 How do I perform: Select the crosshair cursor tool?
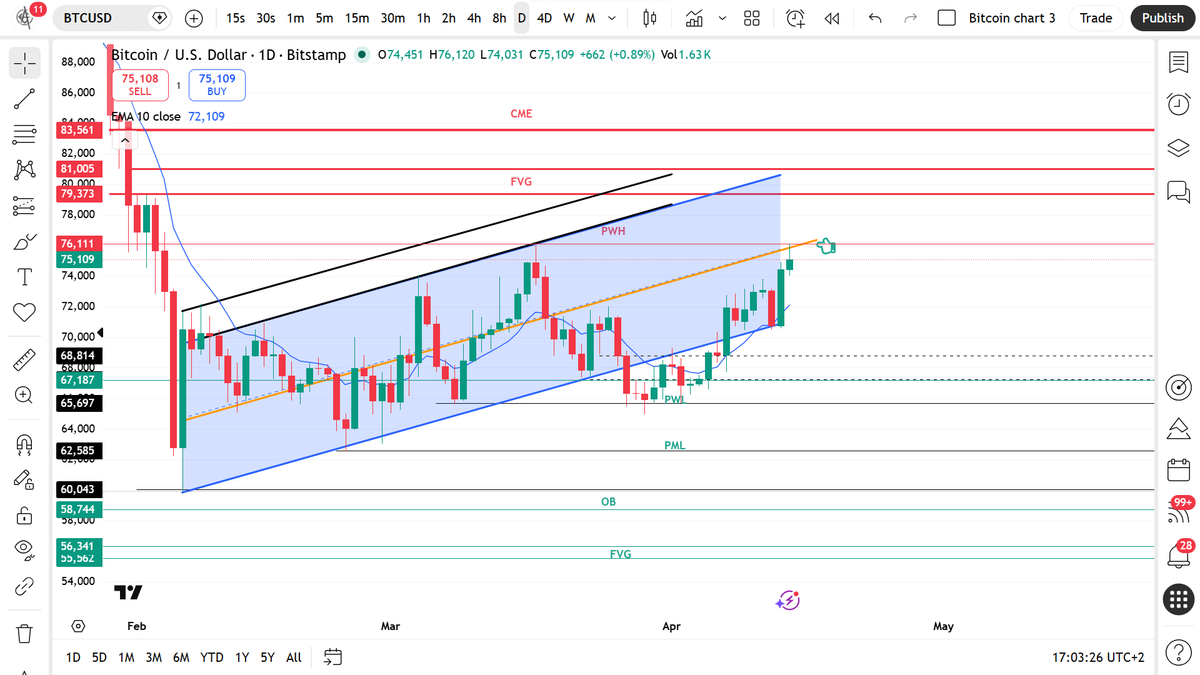click(25, 63)
